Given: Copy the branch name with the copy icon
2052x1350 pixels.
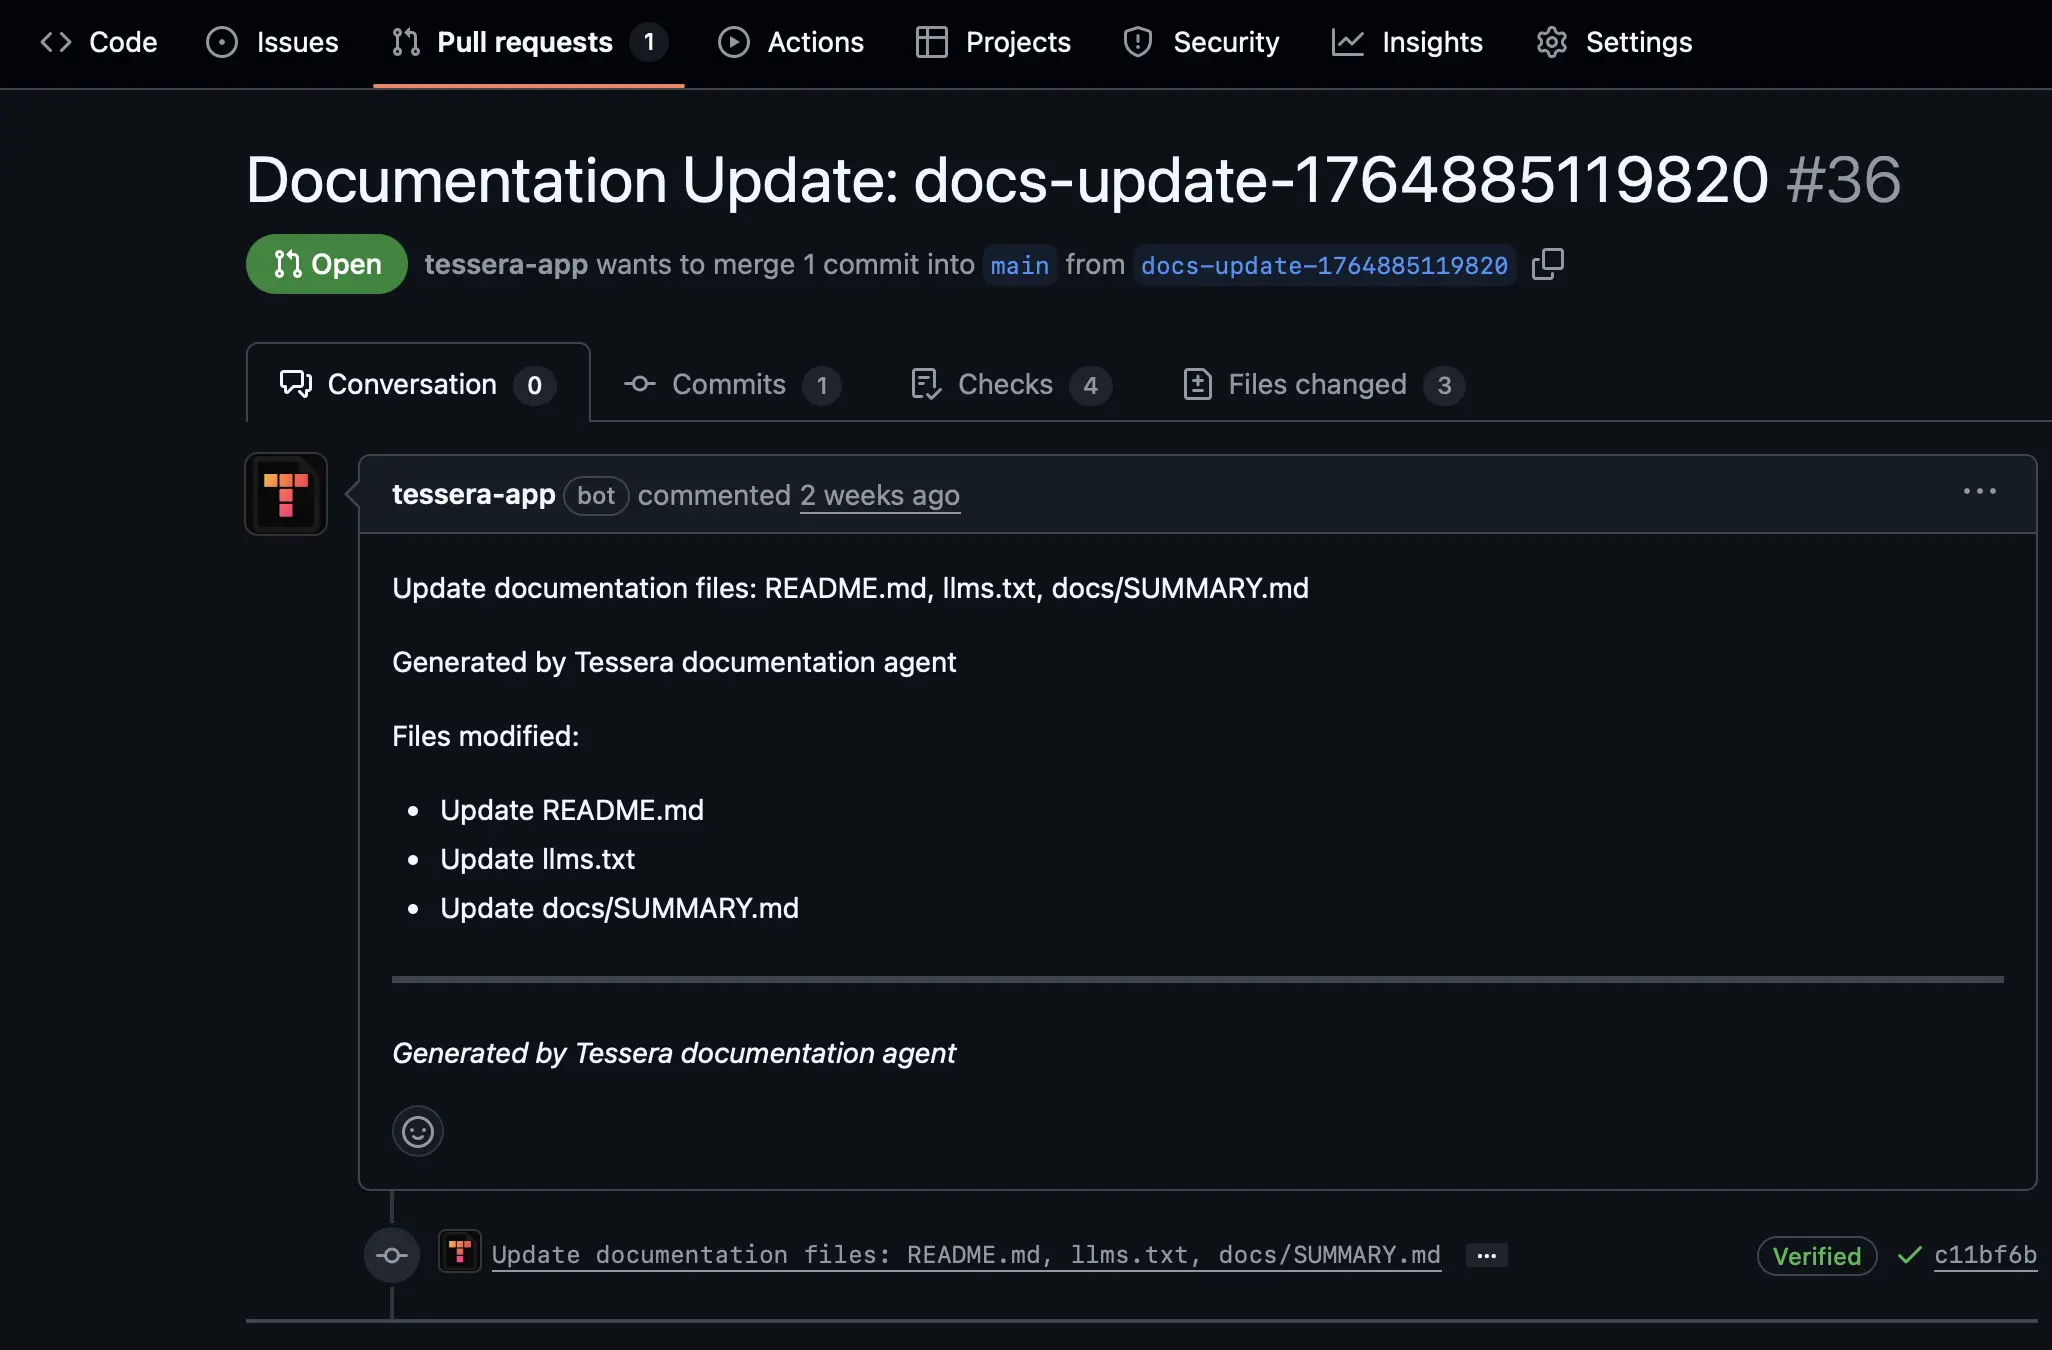Looking at the screenshot, I should 1547,264.
